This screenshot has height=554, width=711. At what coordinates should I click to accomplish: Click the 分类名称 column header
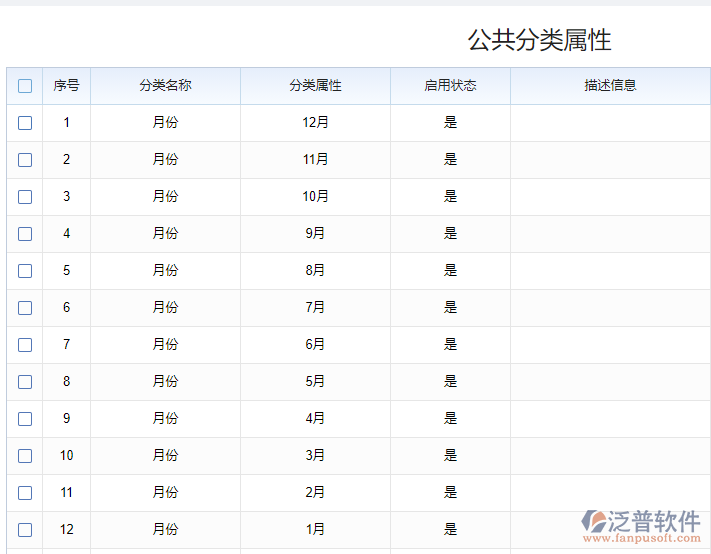click(x=165, y=86)
